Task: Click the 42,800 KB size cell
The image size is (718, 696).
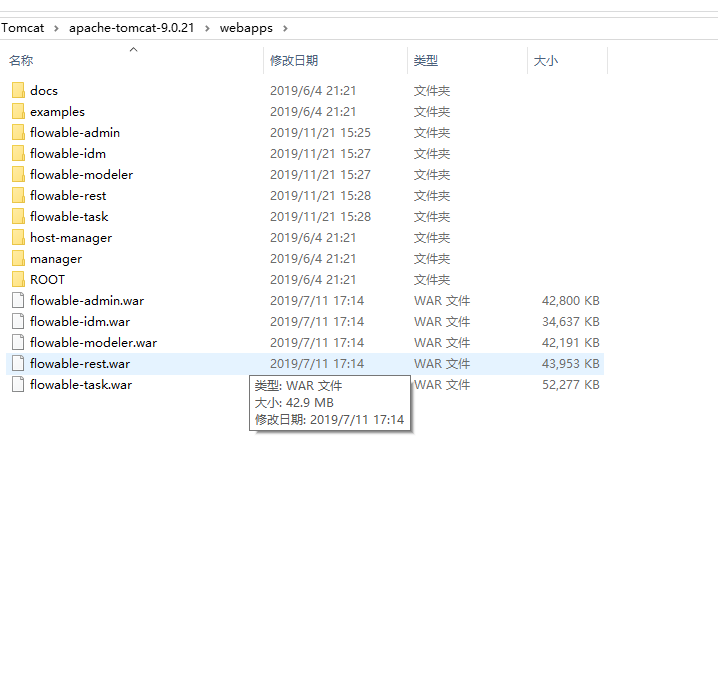Action: (x=571, y=301)
